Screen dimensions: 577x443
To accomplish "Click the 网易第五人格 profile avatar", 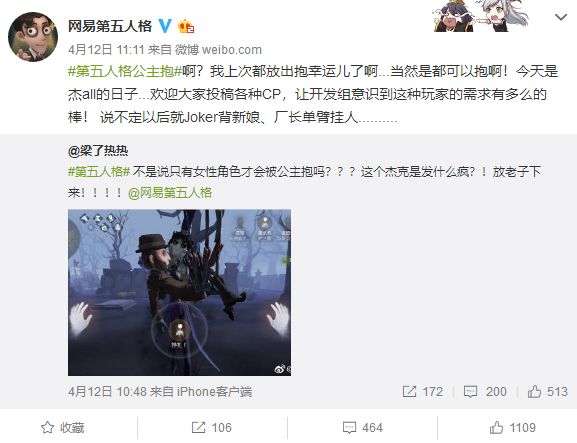I will tap(33, 37).
